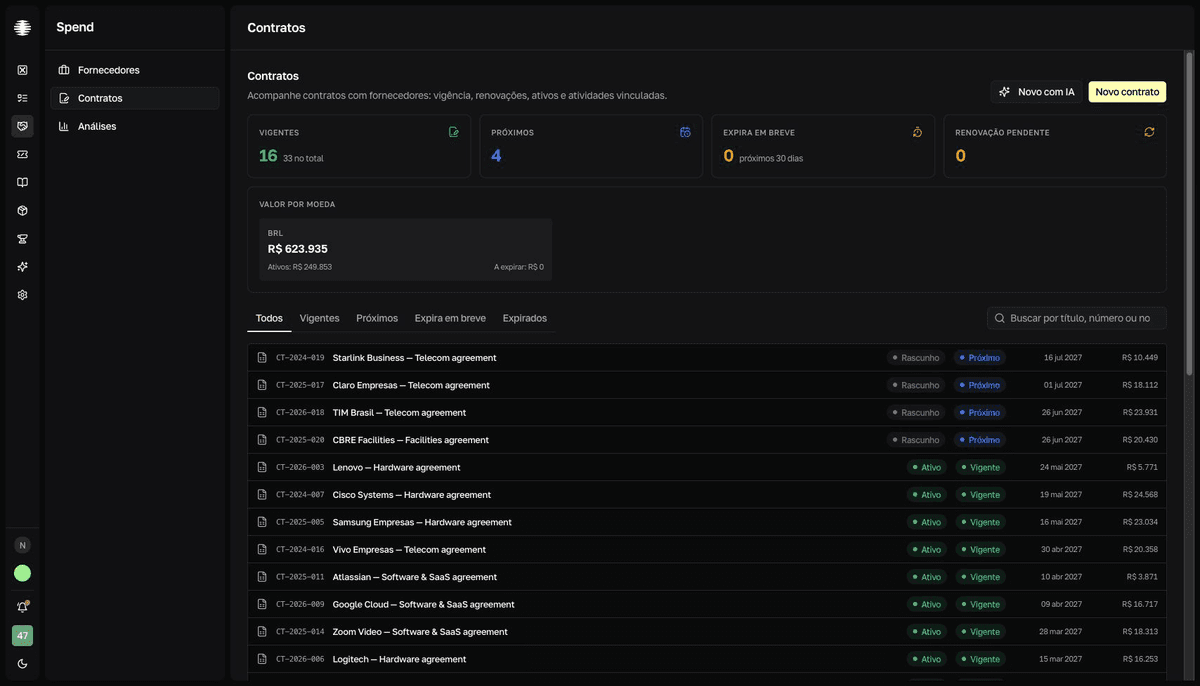This screenshot has width=1200, height=686.
Task: Click the Renovação pendente summary card
Action: tap(1055, 146)
